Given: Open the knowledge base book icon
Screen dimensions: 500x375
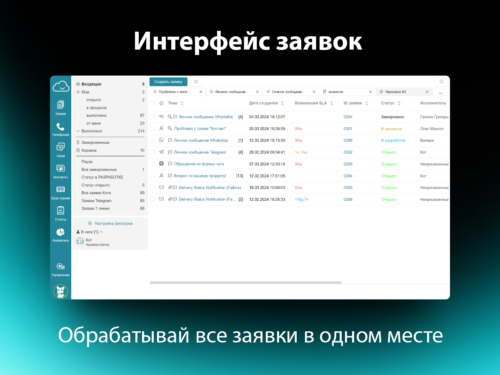Looking at the screenshot, I should click(x=60, y=192).
